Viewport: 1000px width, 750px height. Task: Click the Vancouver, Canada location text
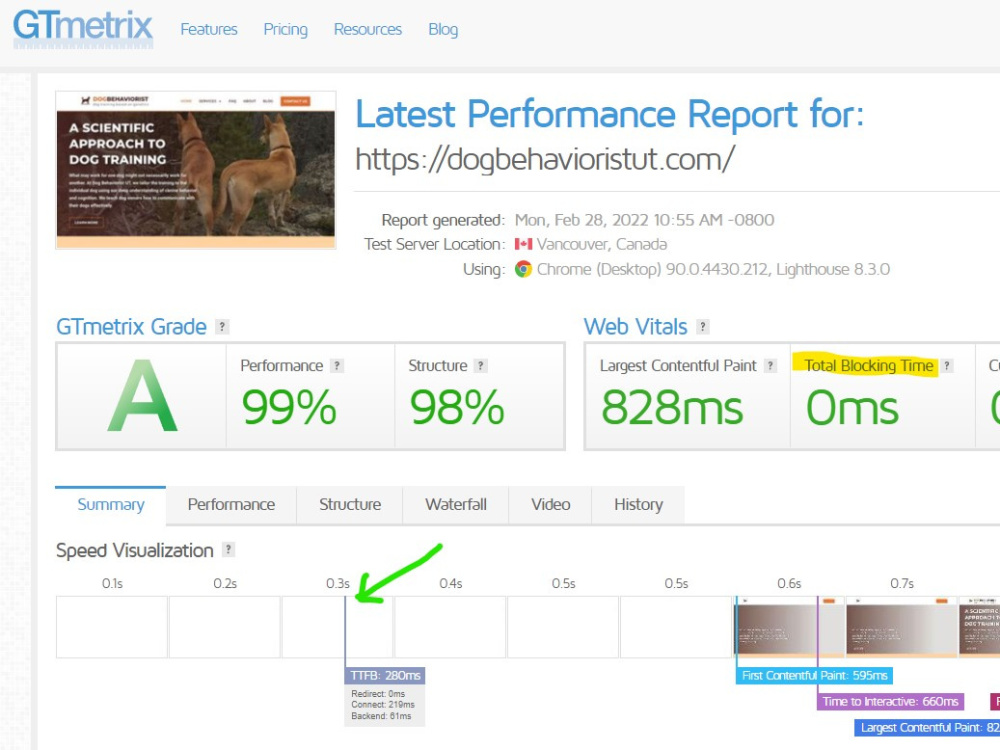click(x=601, y=244)
